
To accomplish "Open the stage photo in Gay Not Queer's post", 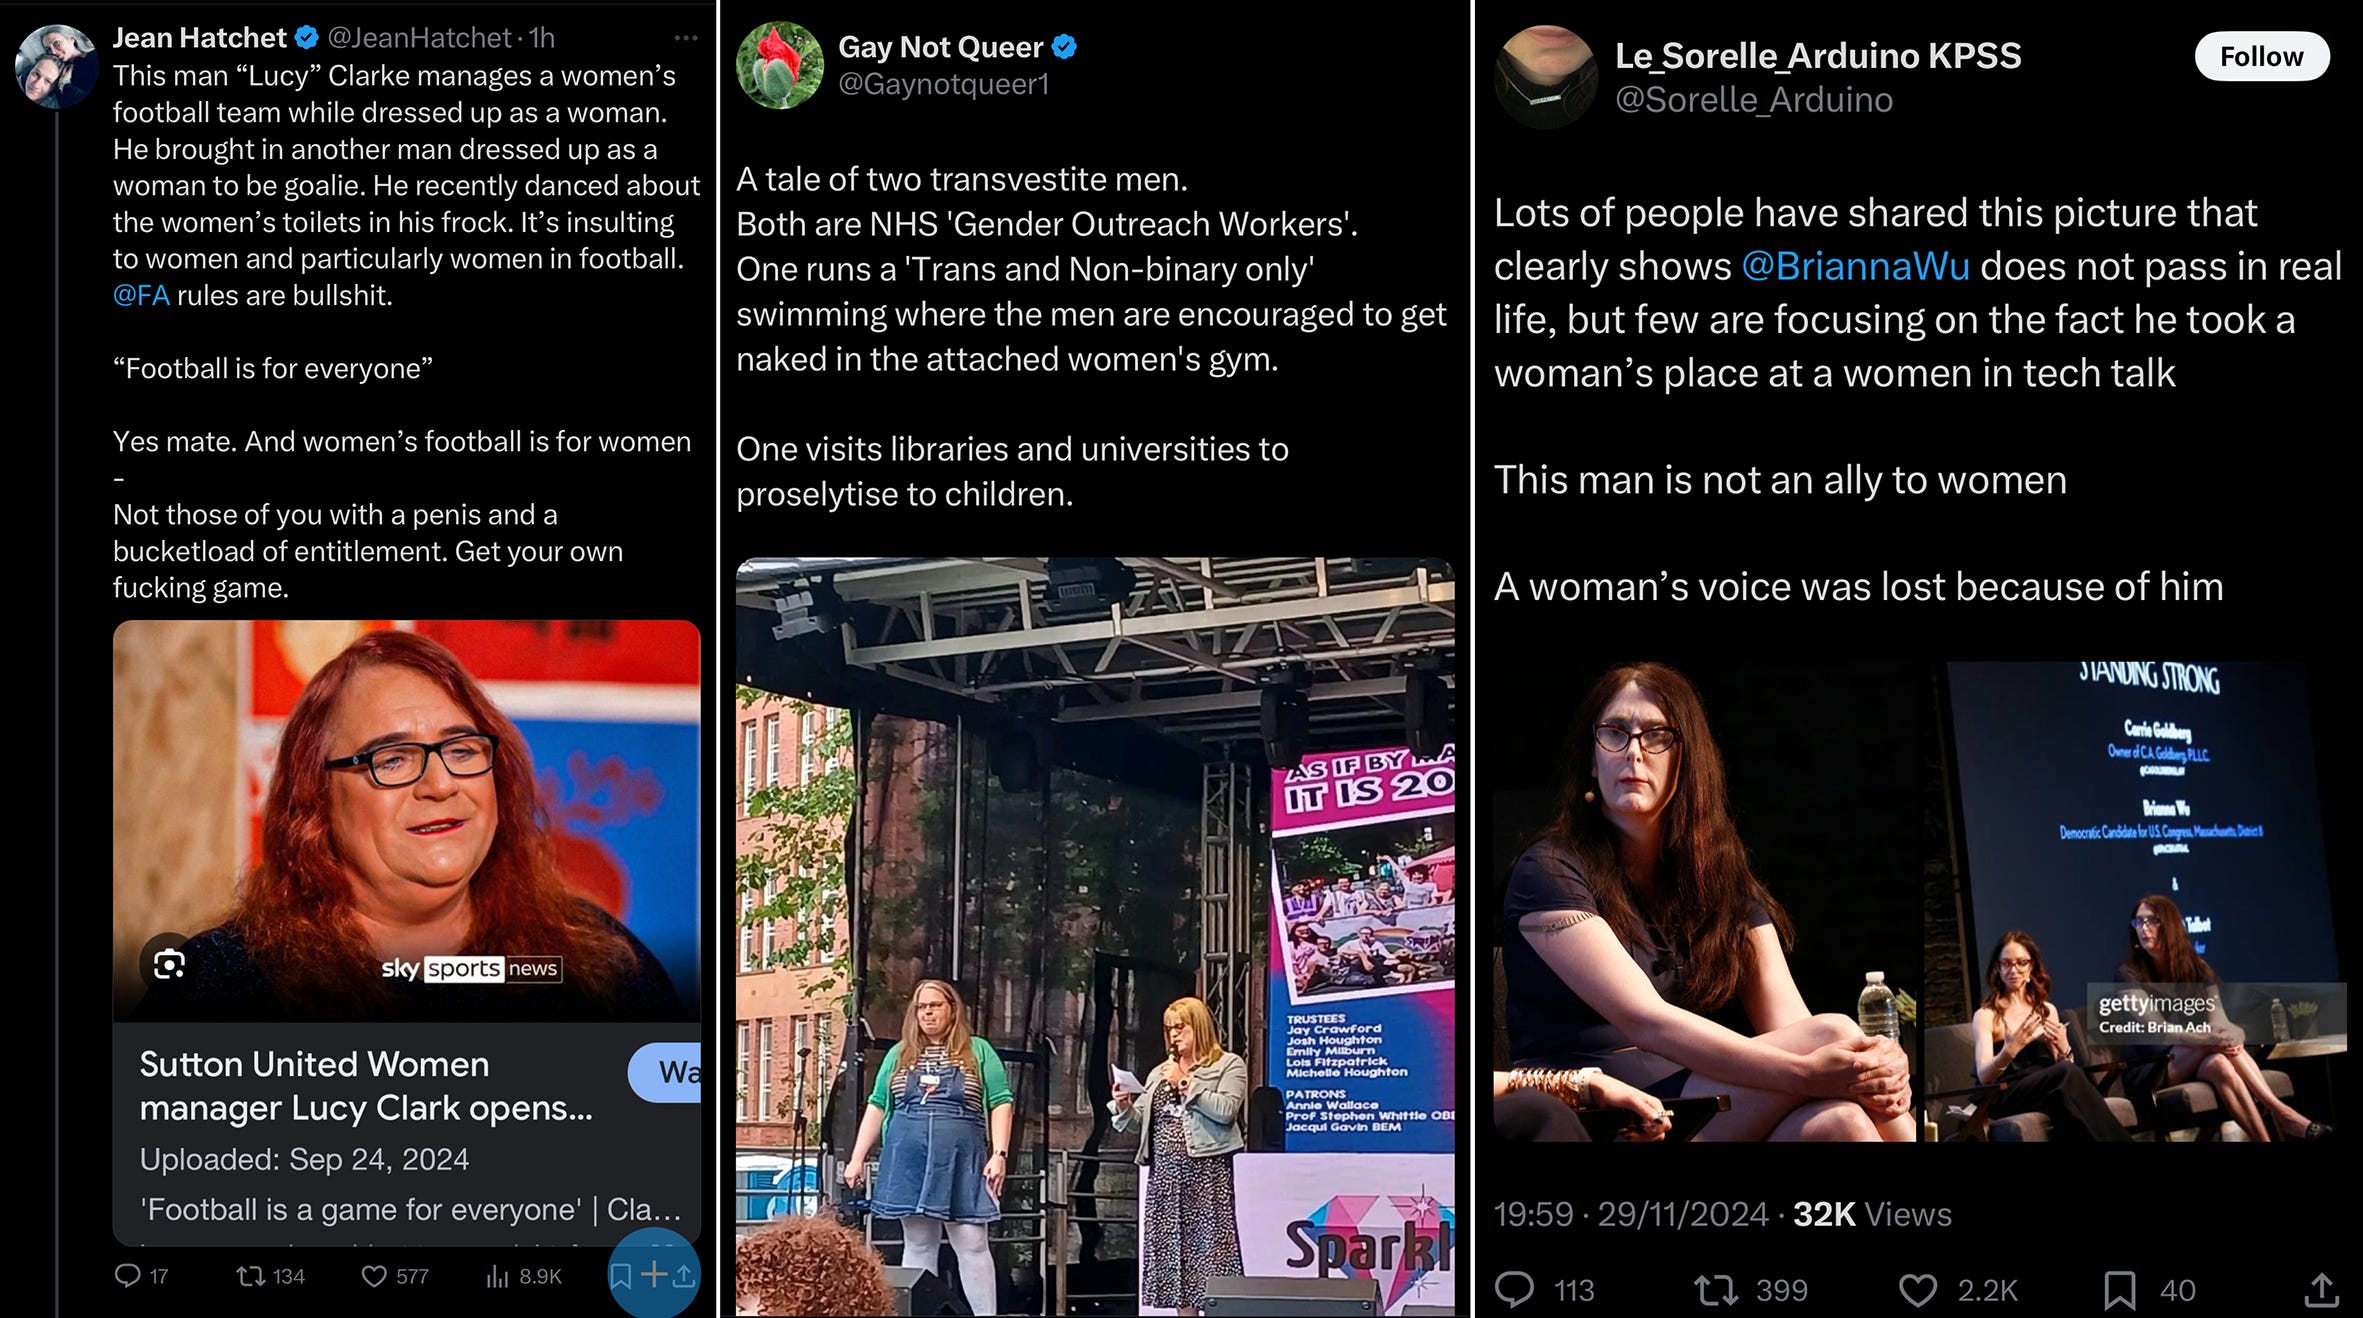I will (1095, 937).
